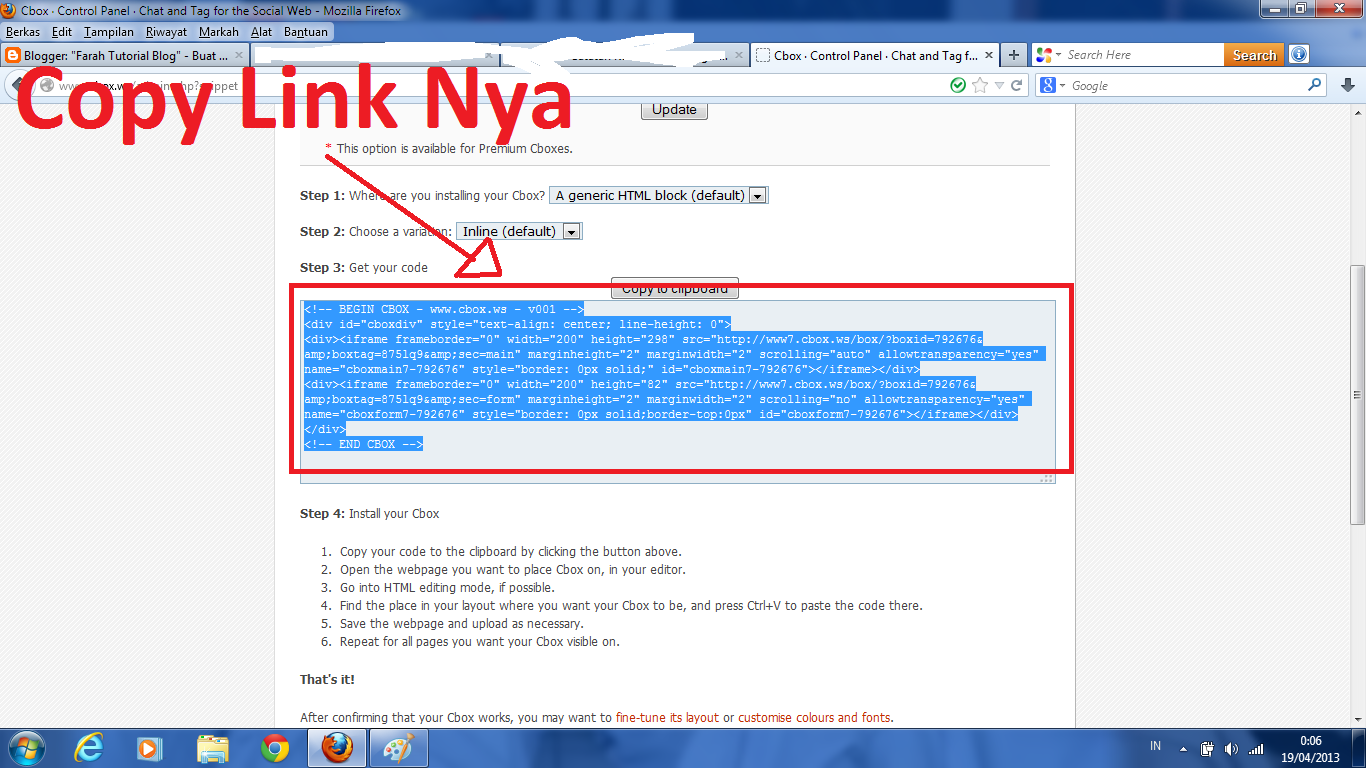The height and width of the screenshot is (768, 1366).
Task: Click the Firefox icon in the title bar
Action: (9, 10)
